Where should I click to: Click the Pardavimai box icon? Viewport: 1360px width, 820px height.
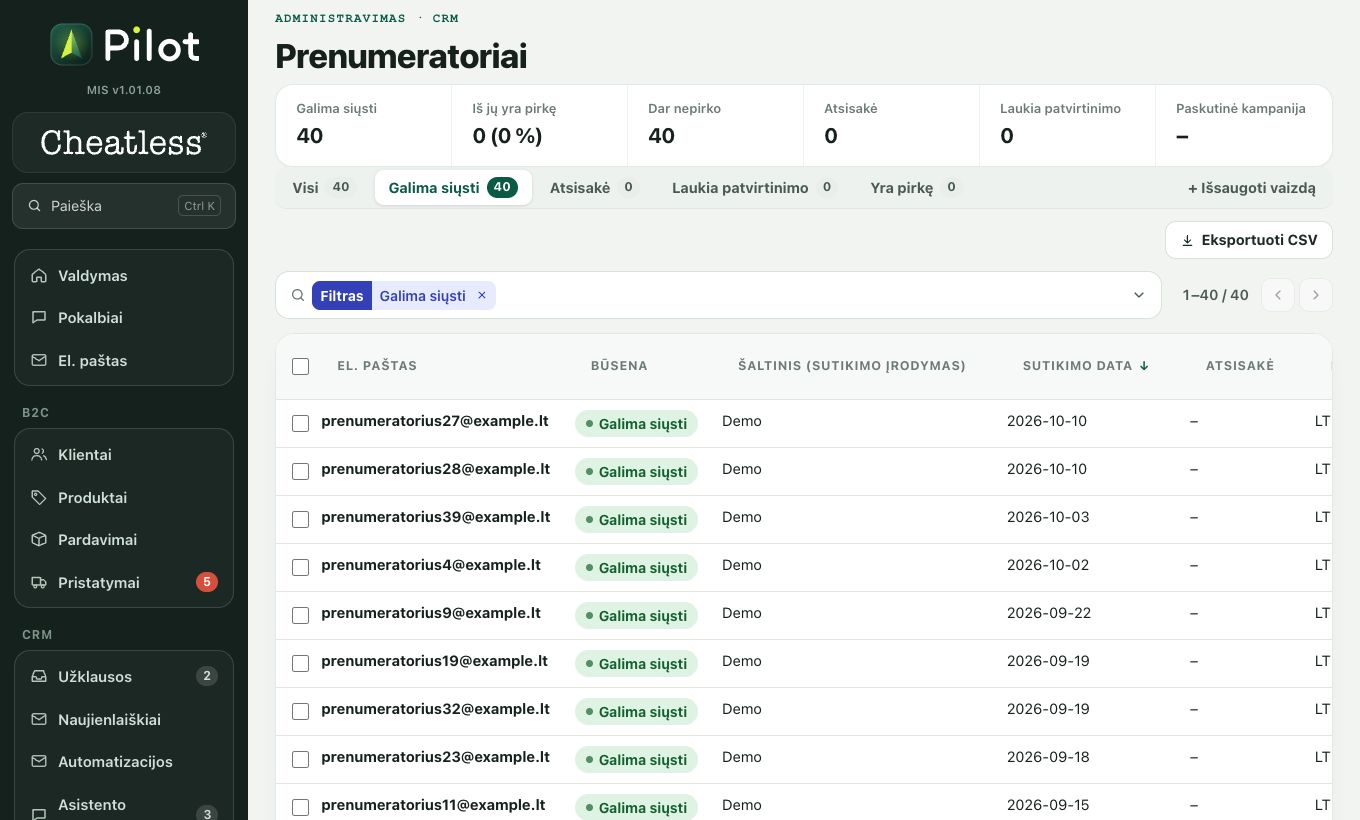39,540
